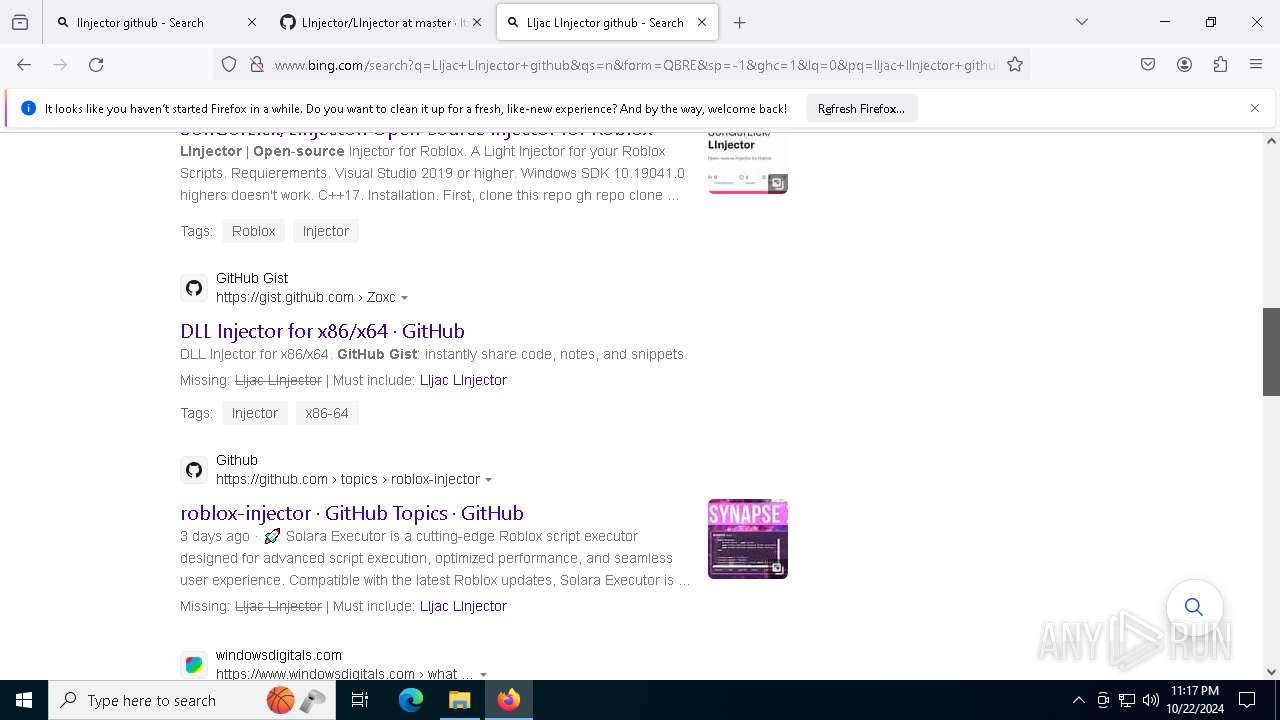
Task: Click the notification info icon
Action: coord(28,108)
